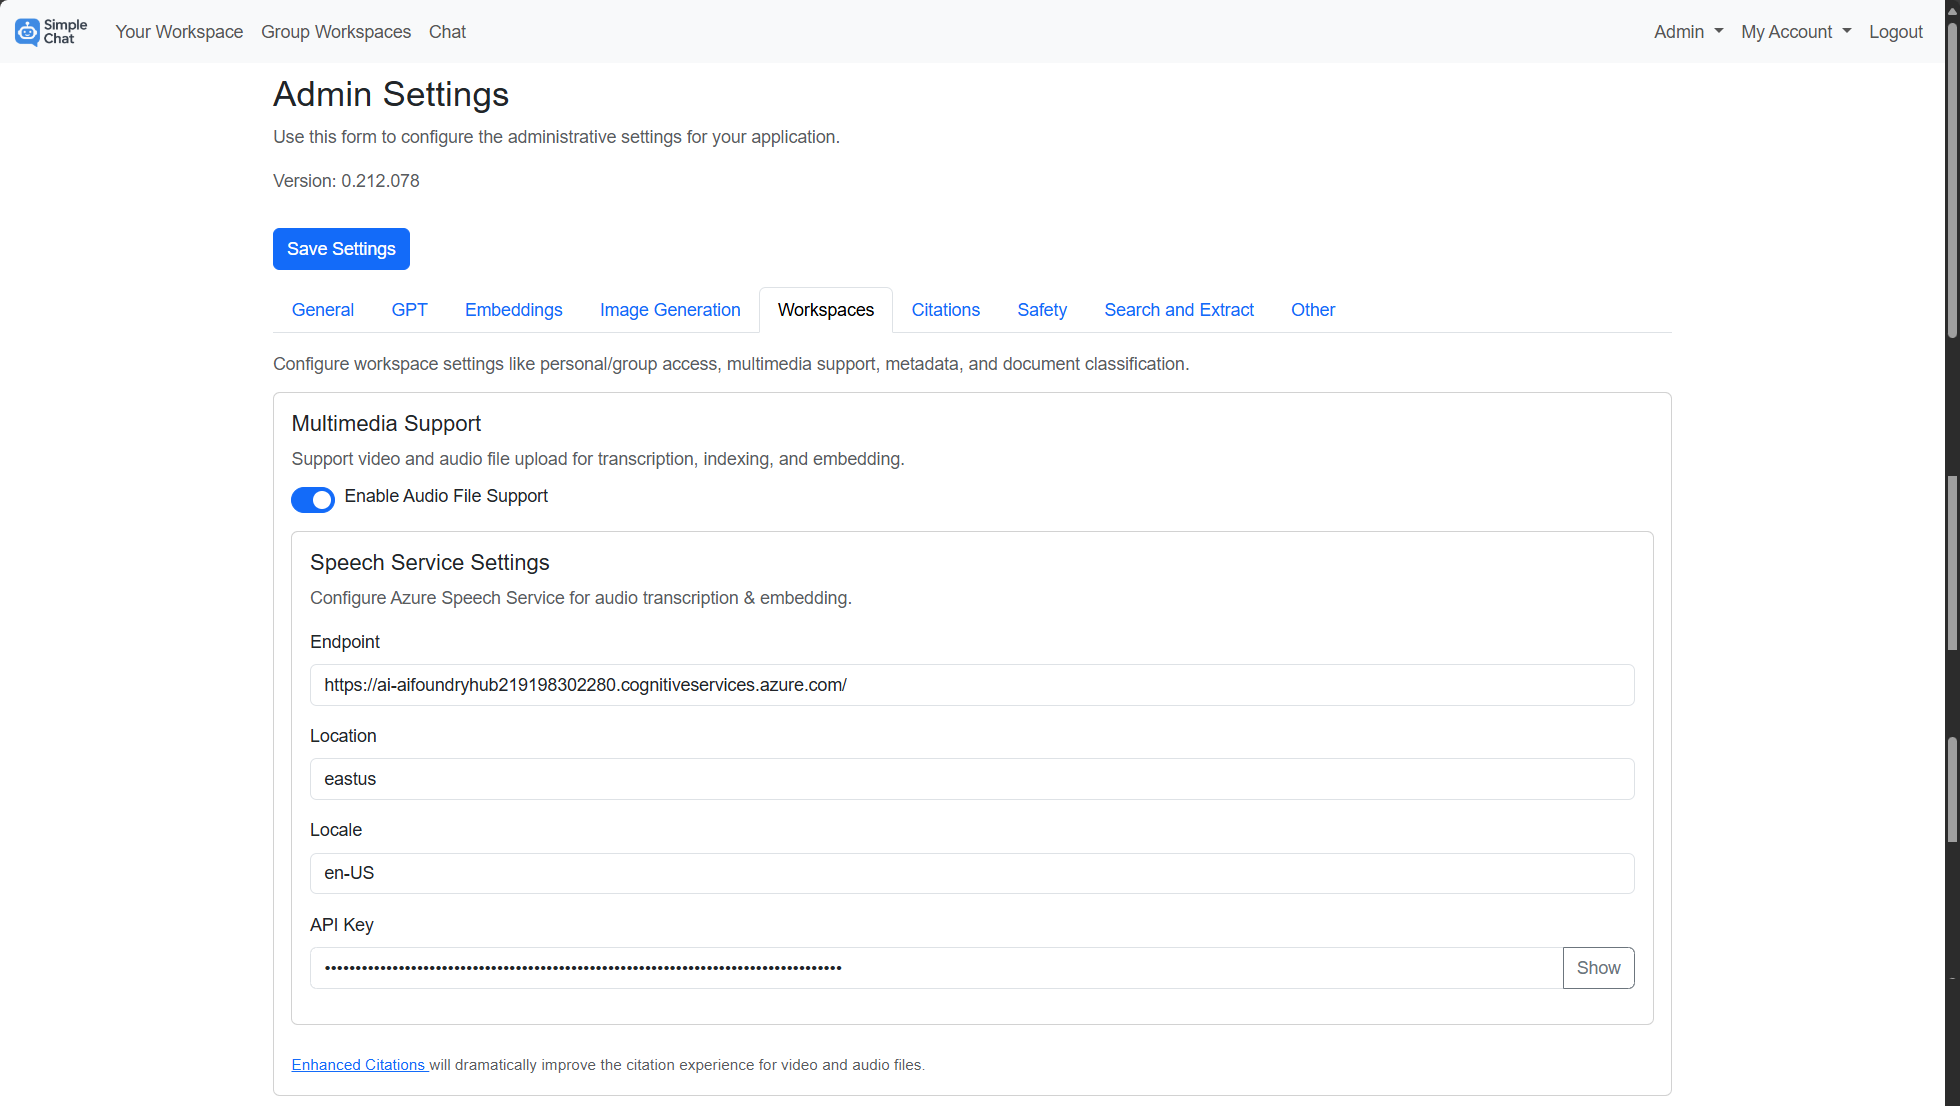Switch to the Citations tab
1960x1106 pixels.
click(x=945, y=310)
